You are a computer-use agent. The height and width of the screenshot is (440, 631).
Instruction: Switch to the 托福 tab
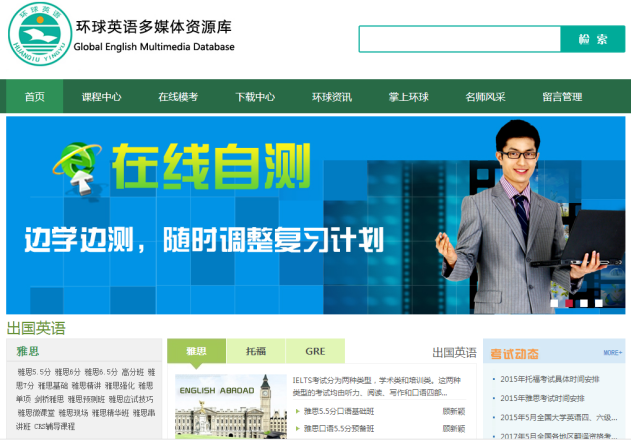point(256,351)
